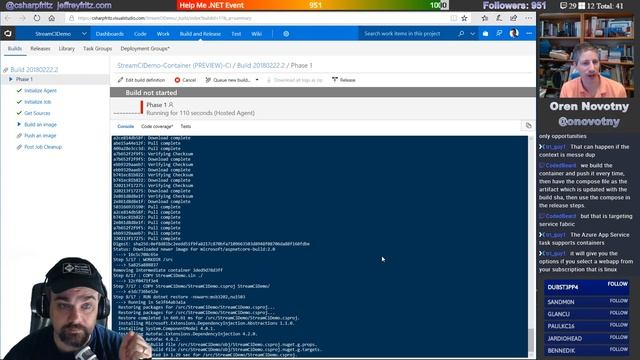Image resolution: width=640 pixels, height=360 pixels.
Task: Open the user profile avatar
Action: (514, 33)
